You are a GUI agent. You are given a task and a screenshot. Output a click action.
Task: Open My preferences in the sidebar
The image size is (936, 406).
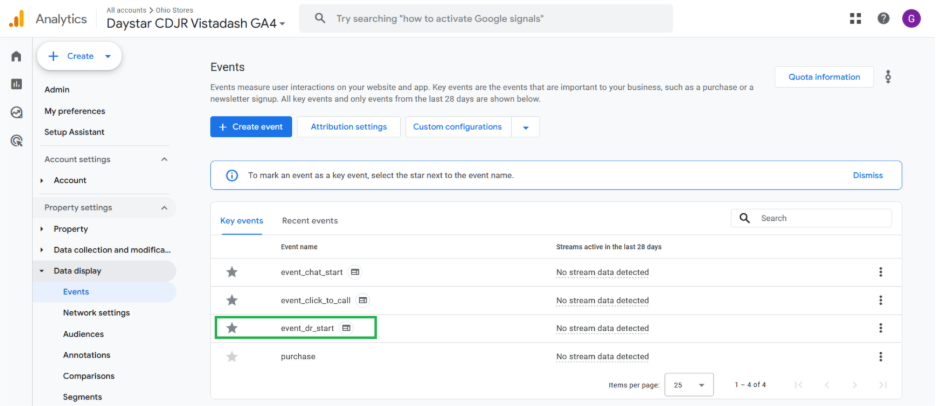pyautogui.click(x=75, y=111)
